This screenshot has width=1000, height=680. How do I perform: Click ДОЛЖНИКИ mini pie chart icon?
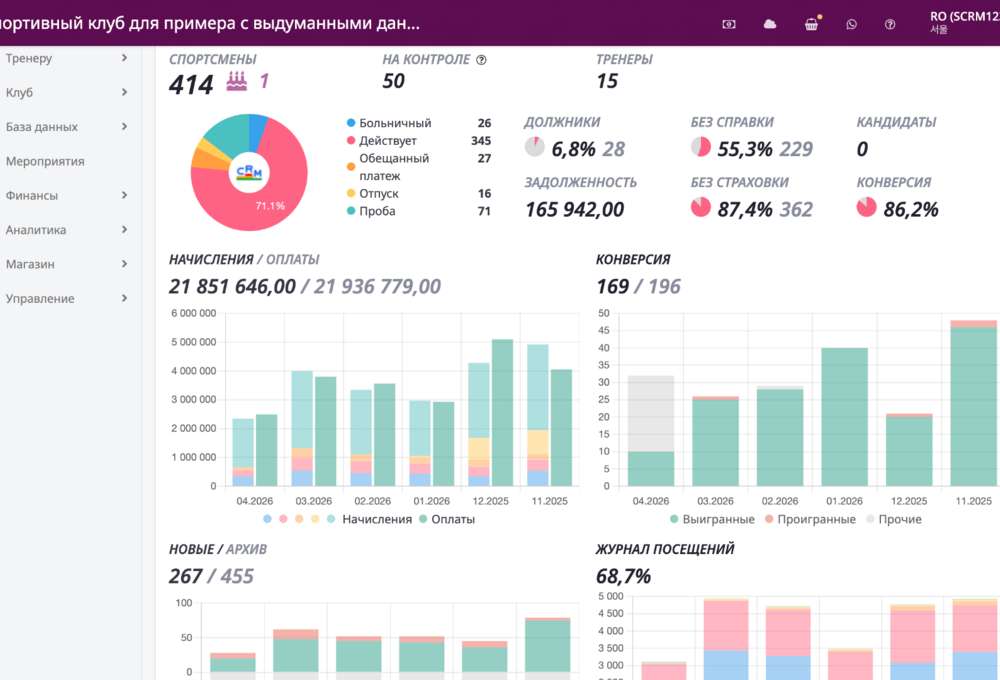point(534,147)
